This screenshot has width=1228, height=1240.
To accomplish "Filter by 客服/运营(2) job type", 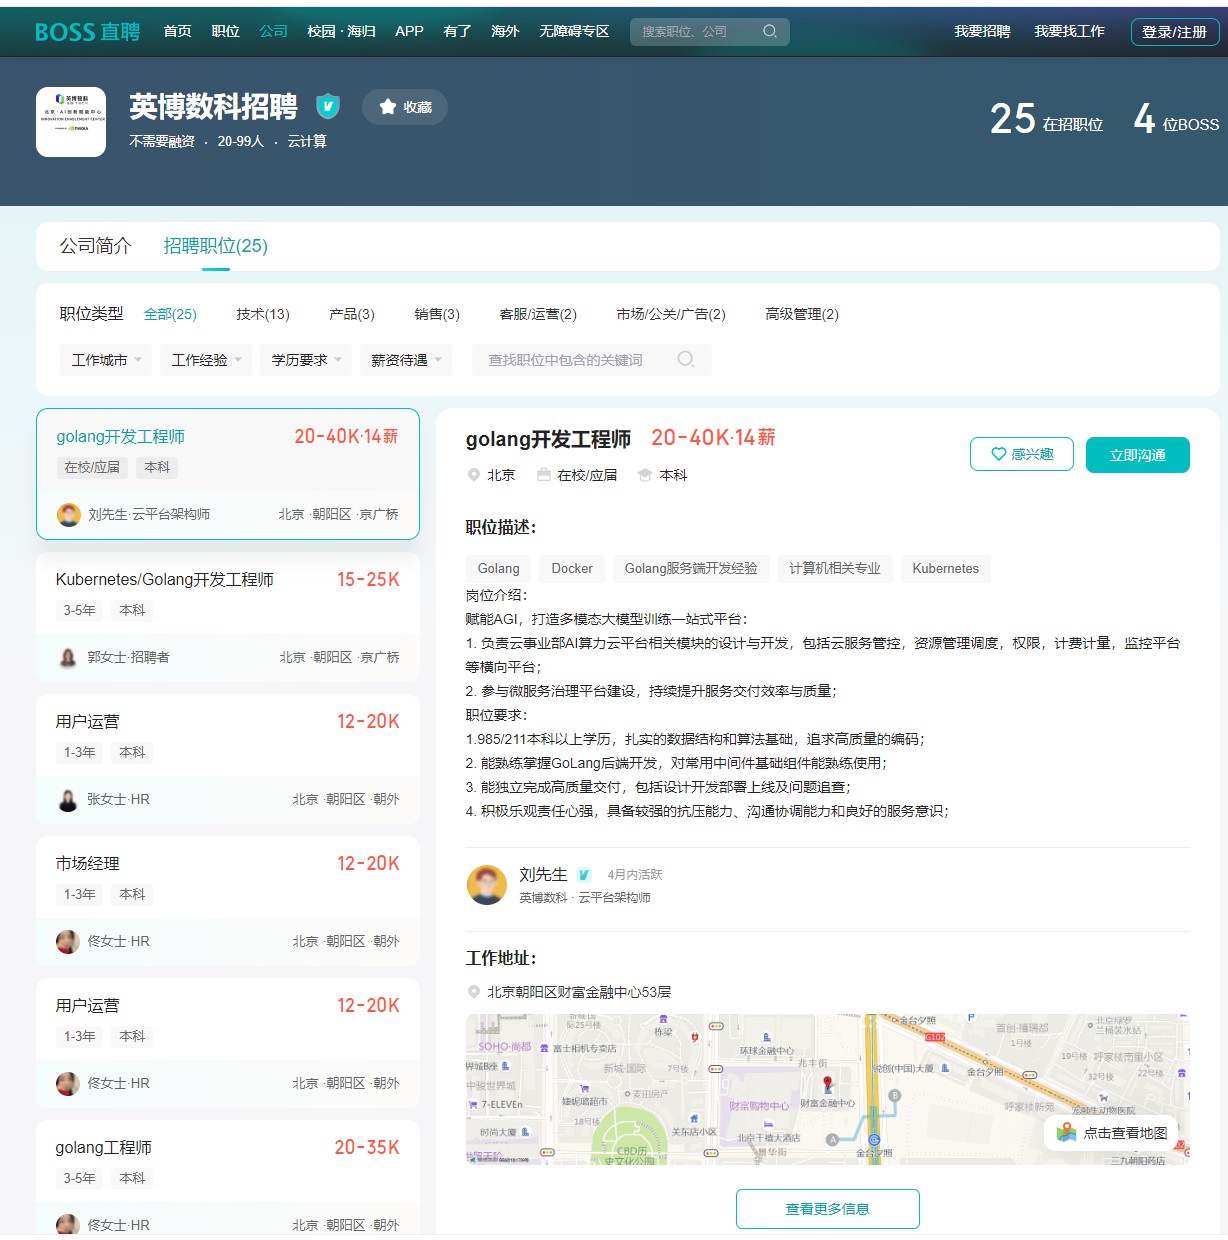I will [x=538, y=314].
